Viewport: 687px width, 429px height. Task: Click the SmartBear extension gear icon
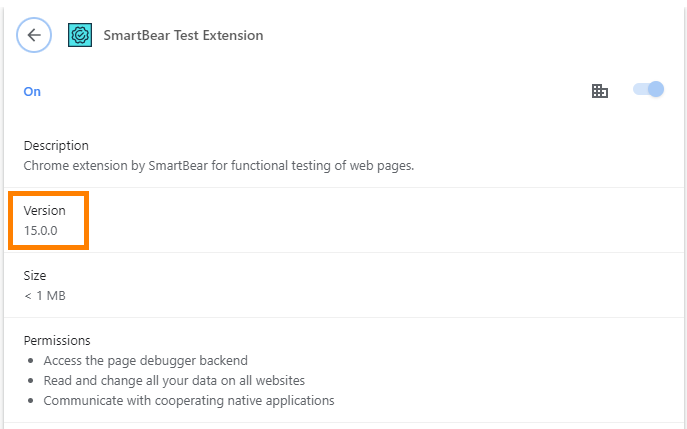[x=80, y=35]
